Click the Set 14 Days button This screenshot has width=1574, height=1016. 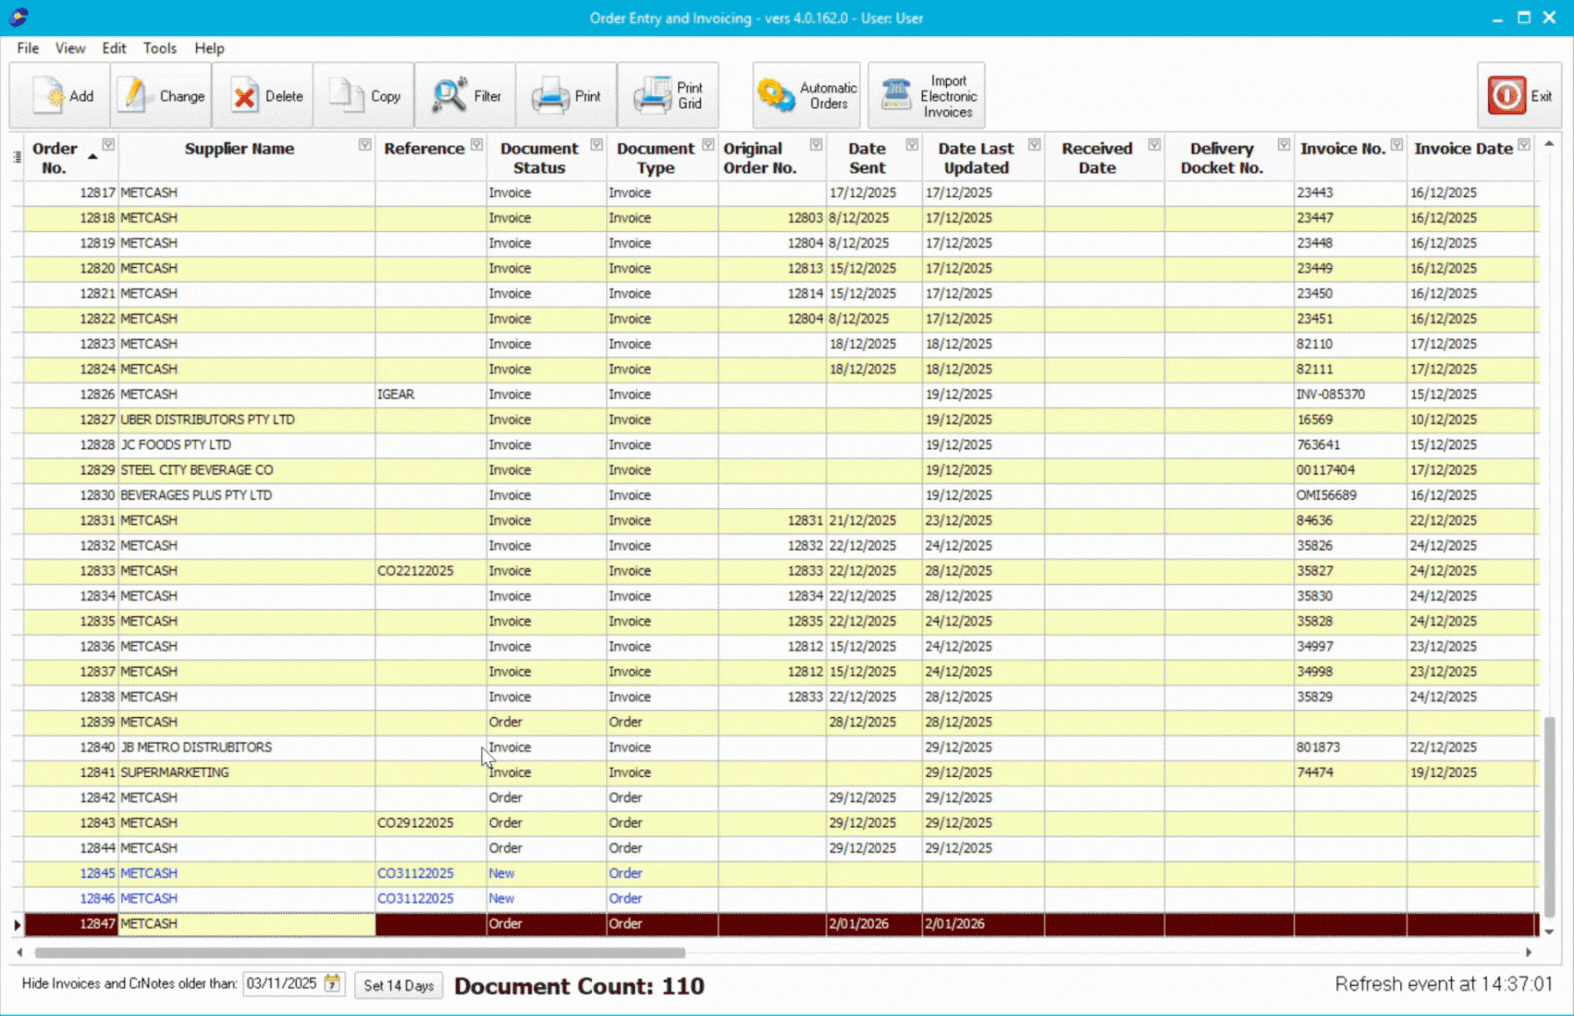click(x=398, y=985)
